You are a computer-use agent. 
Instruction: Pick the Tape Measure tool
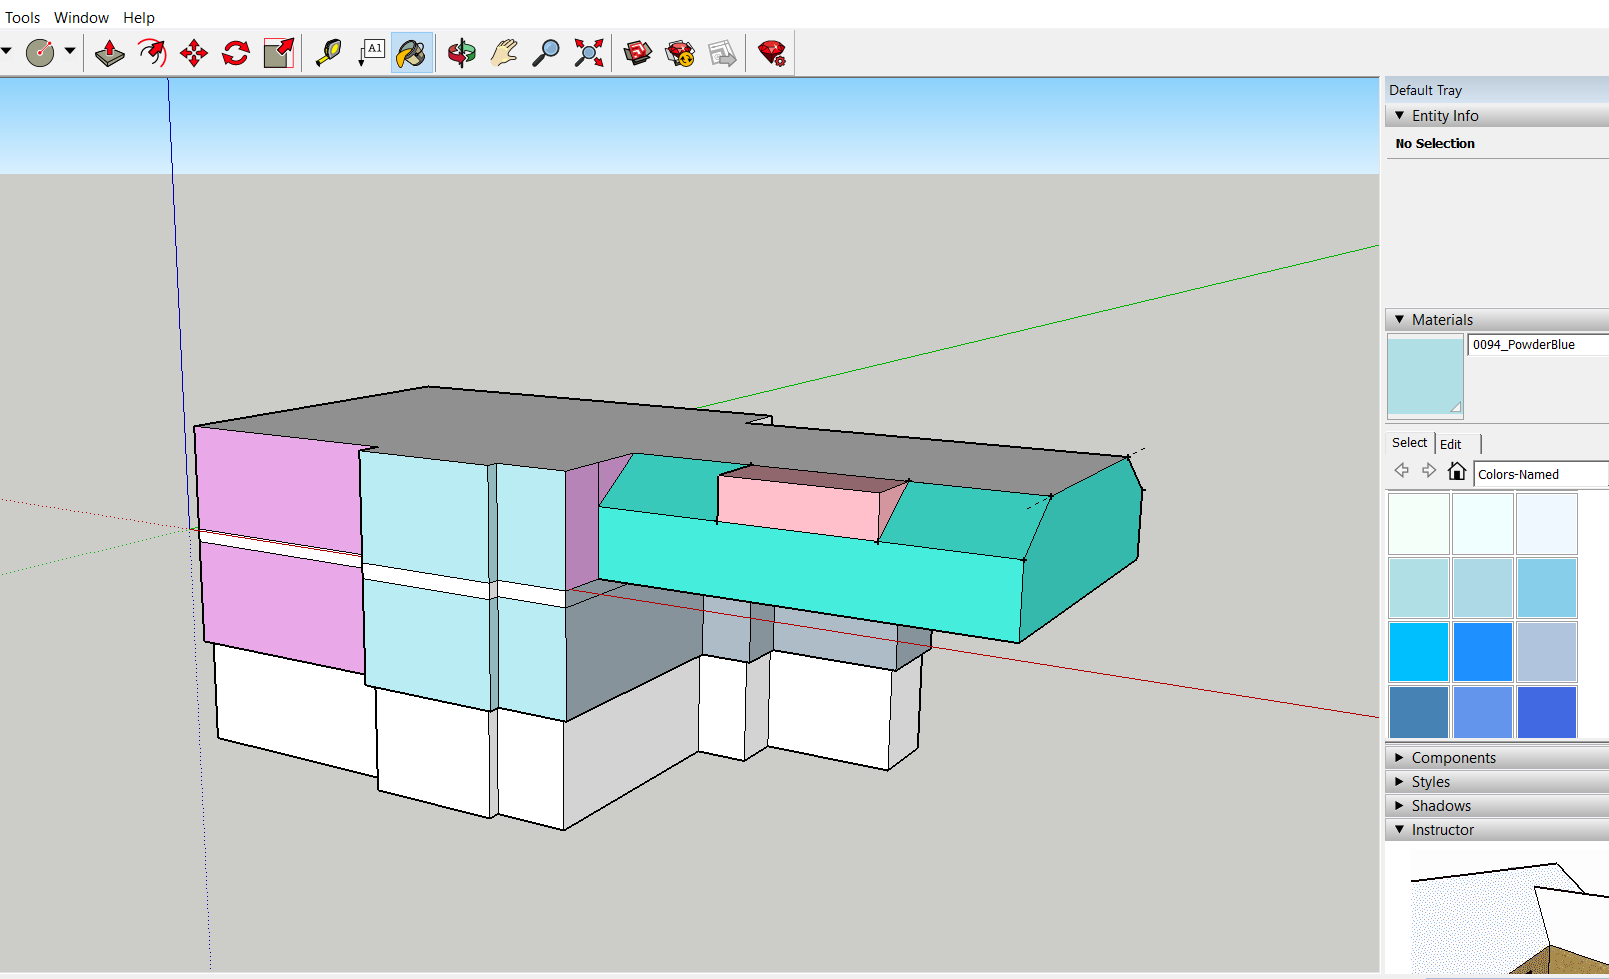328,53
